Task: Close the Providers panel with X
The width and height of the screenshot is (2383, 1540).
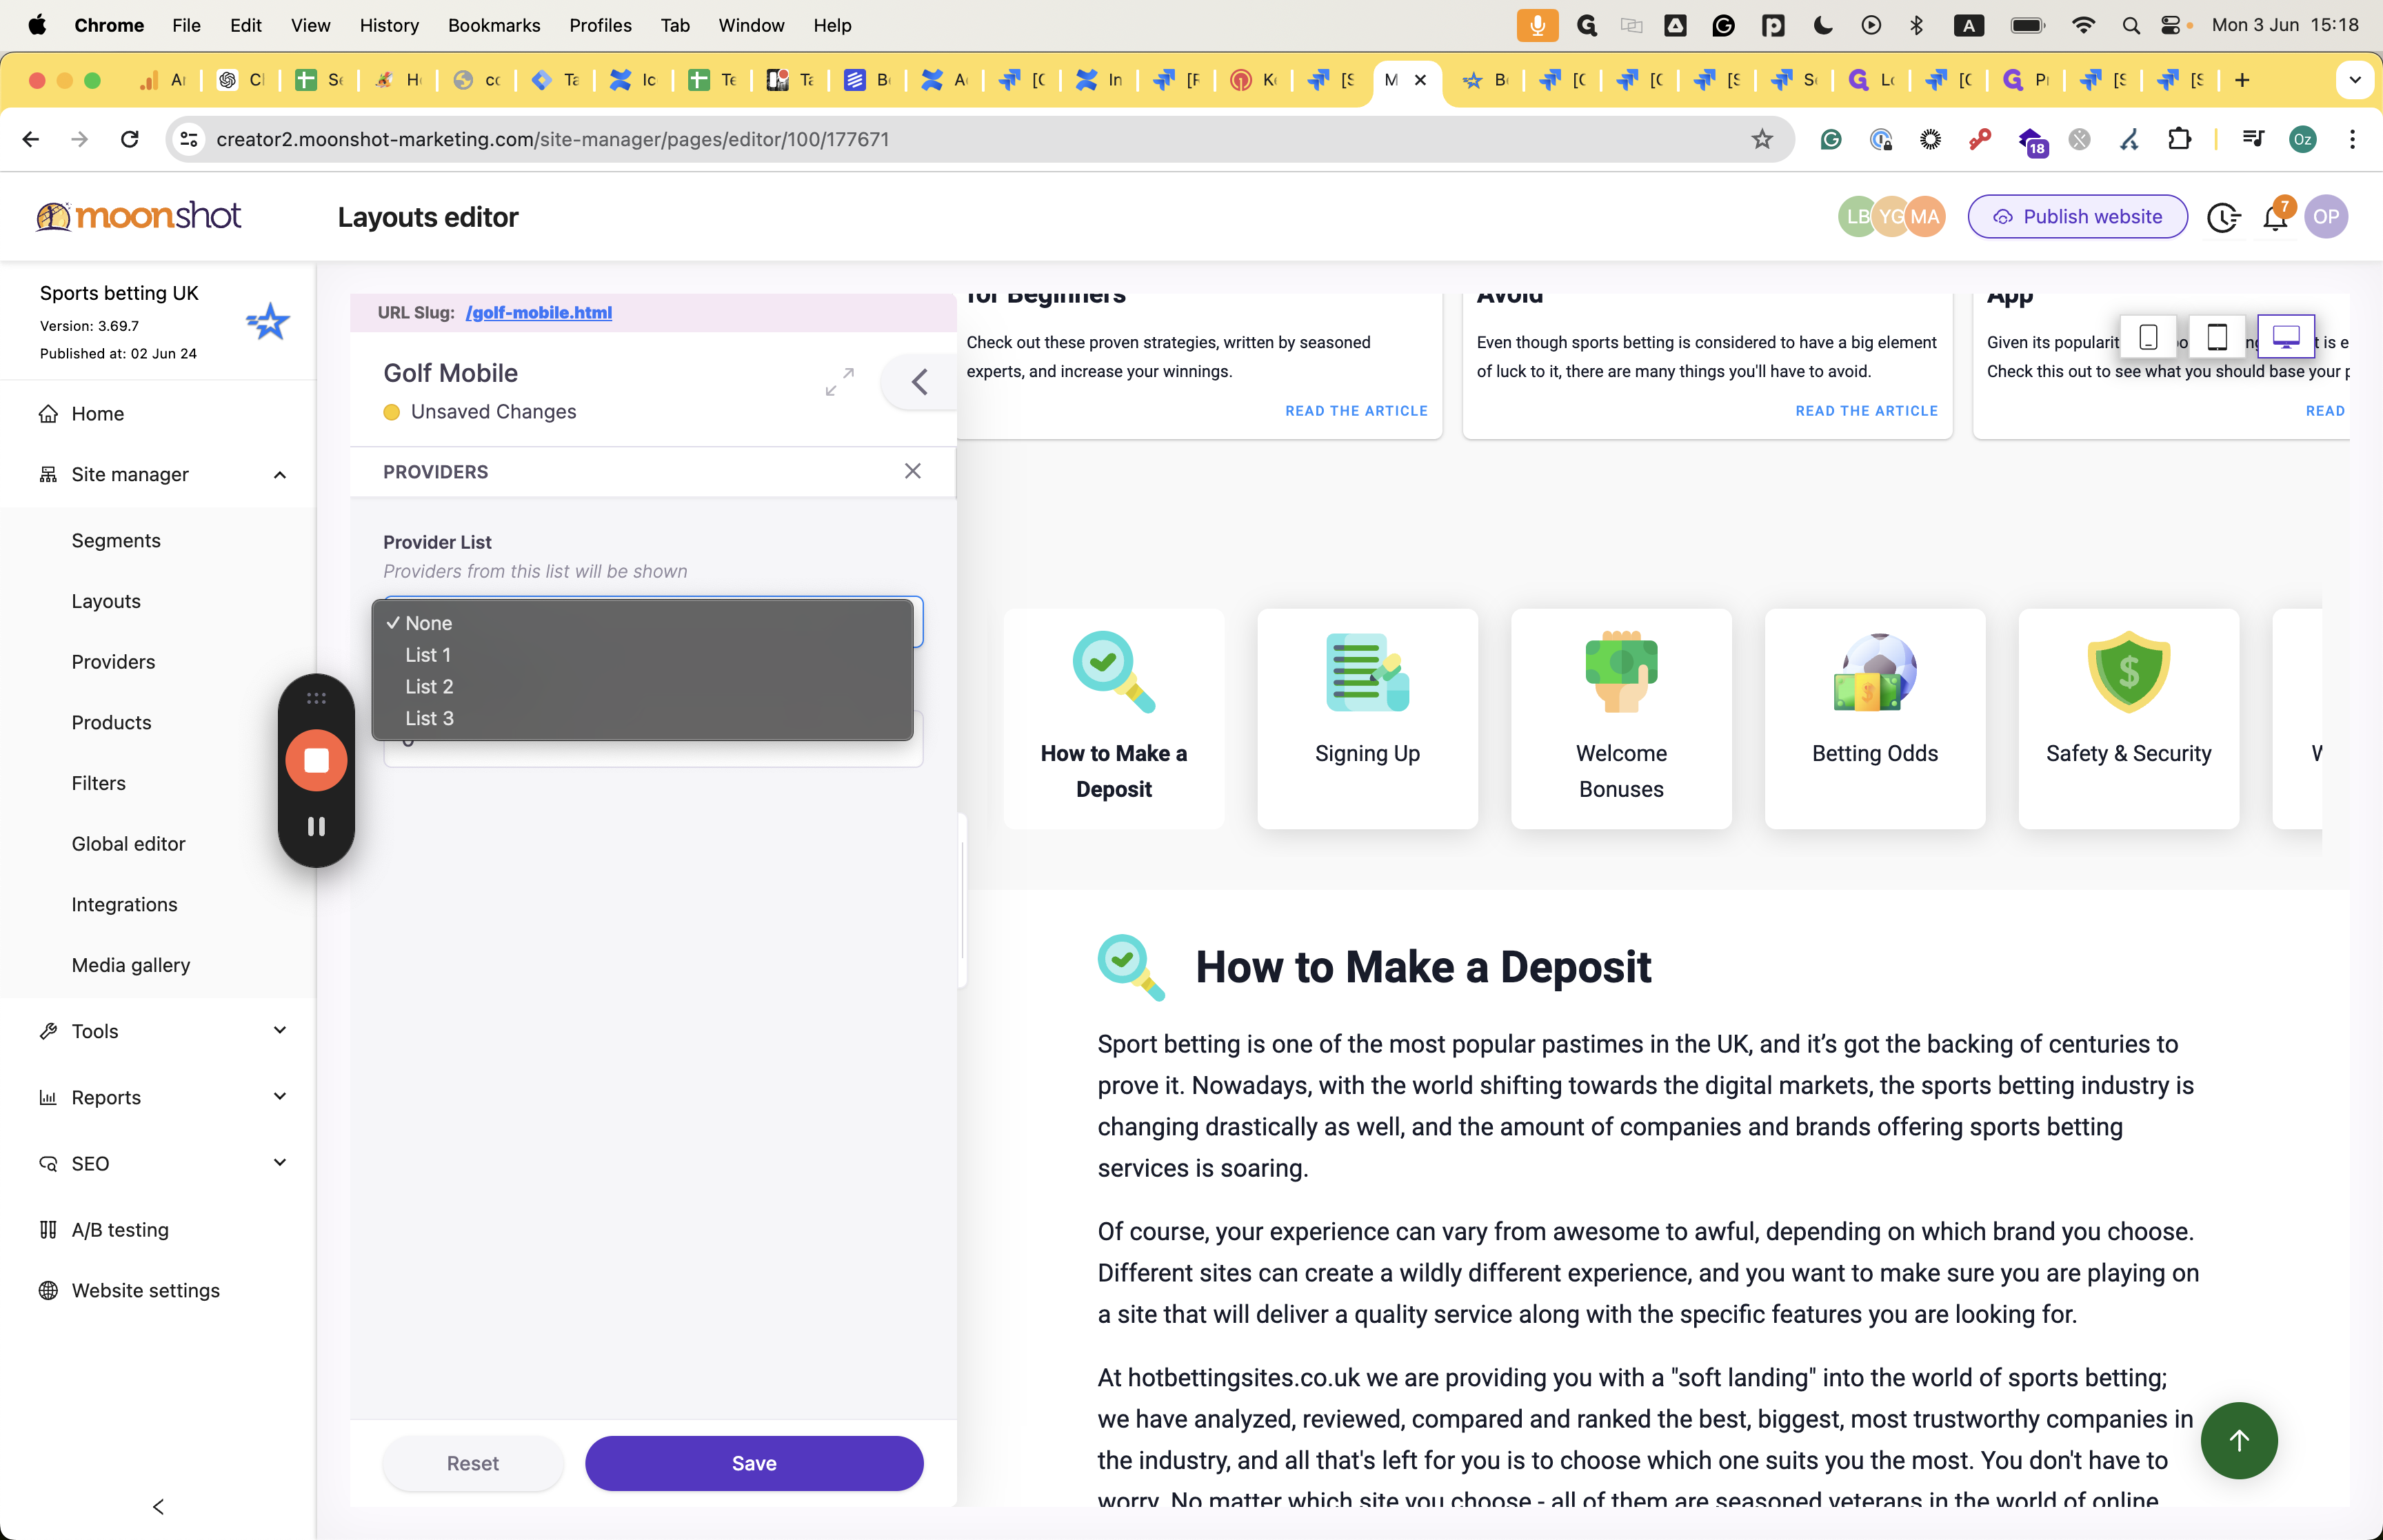Action: pos(912,471)
